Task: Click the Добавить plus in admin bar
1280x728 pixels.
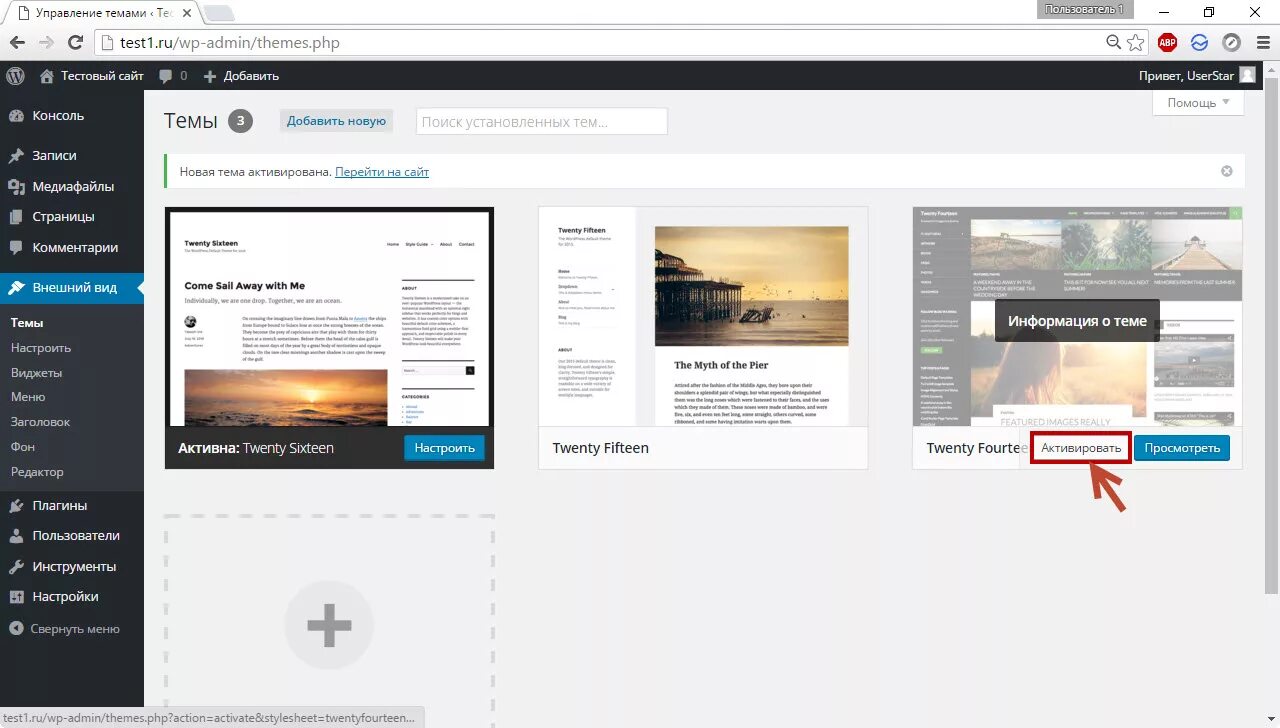Action: [210, 76]
